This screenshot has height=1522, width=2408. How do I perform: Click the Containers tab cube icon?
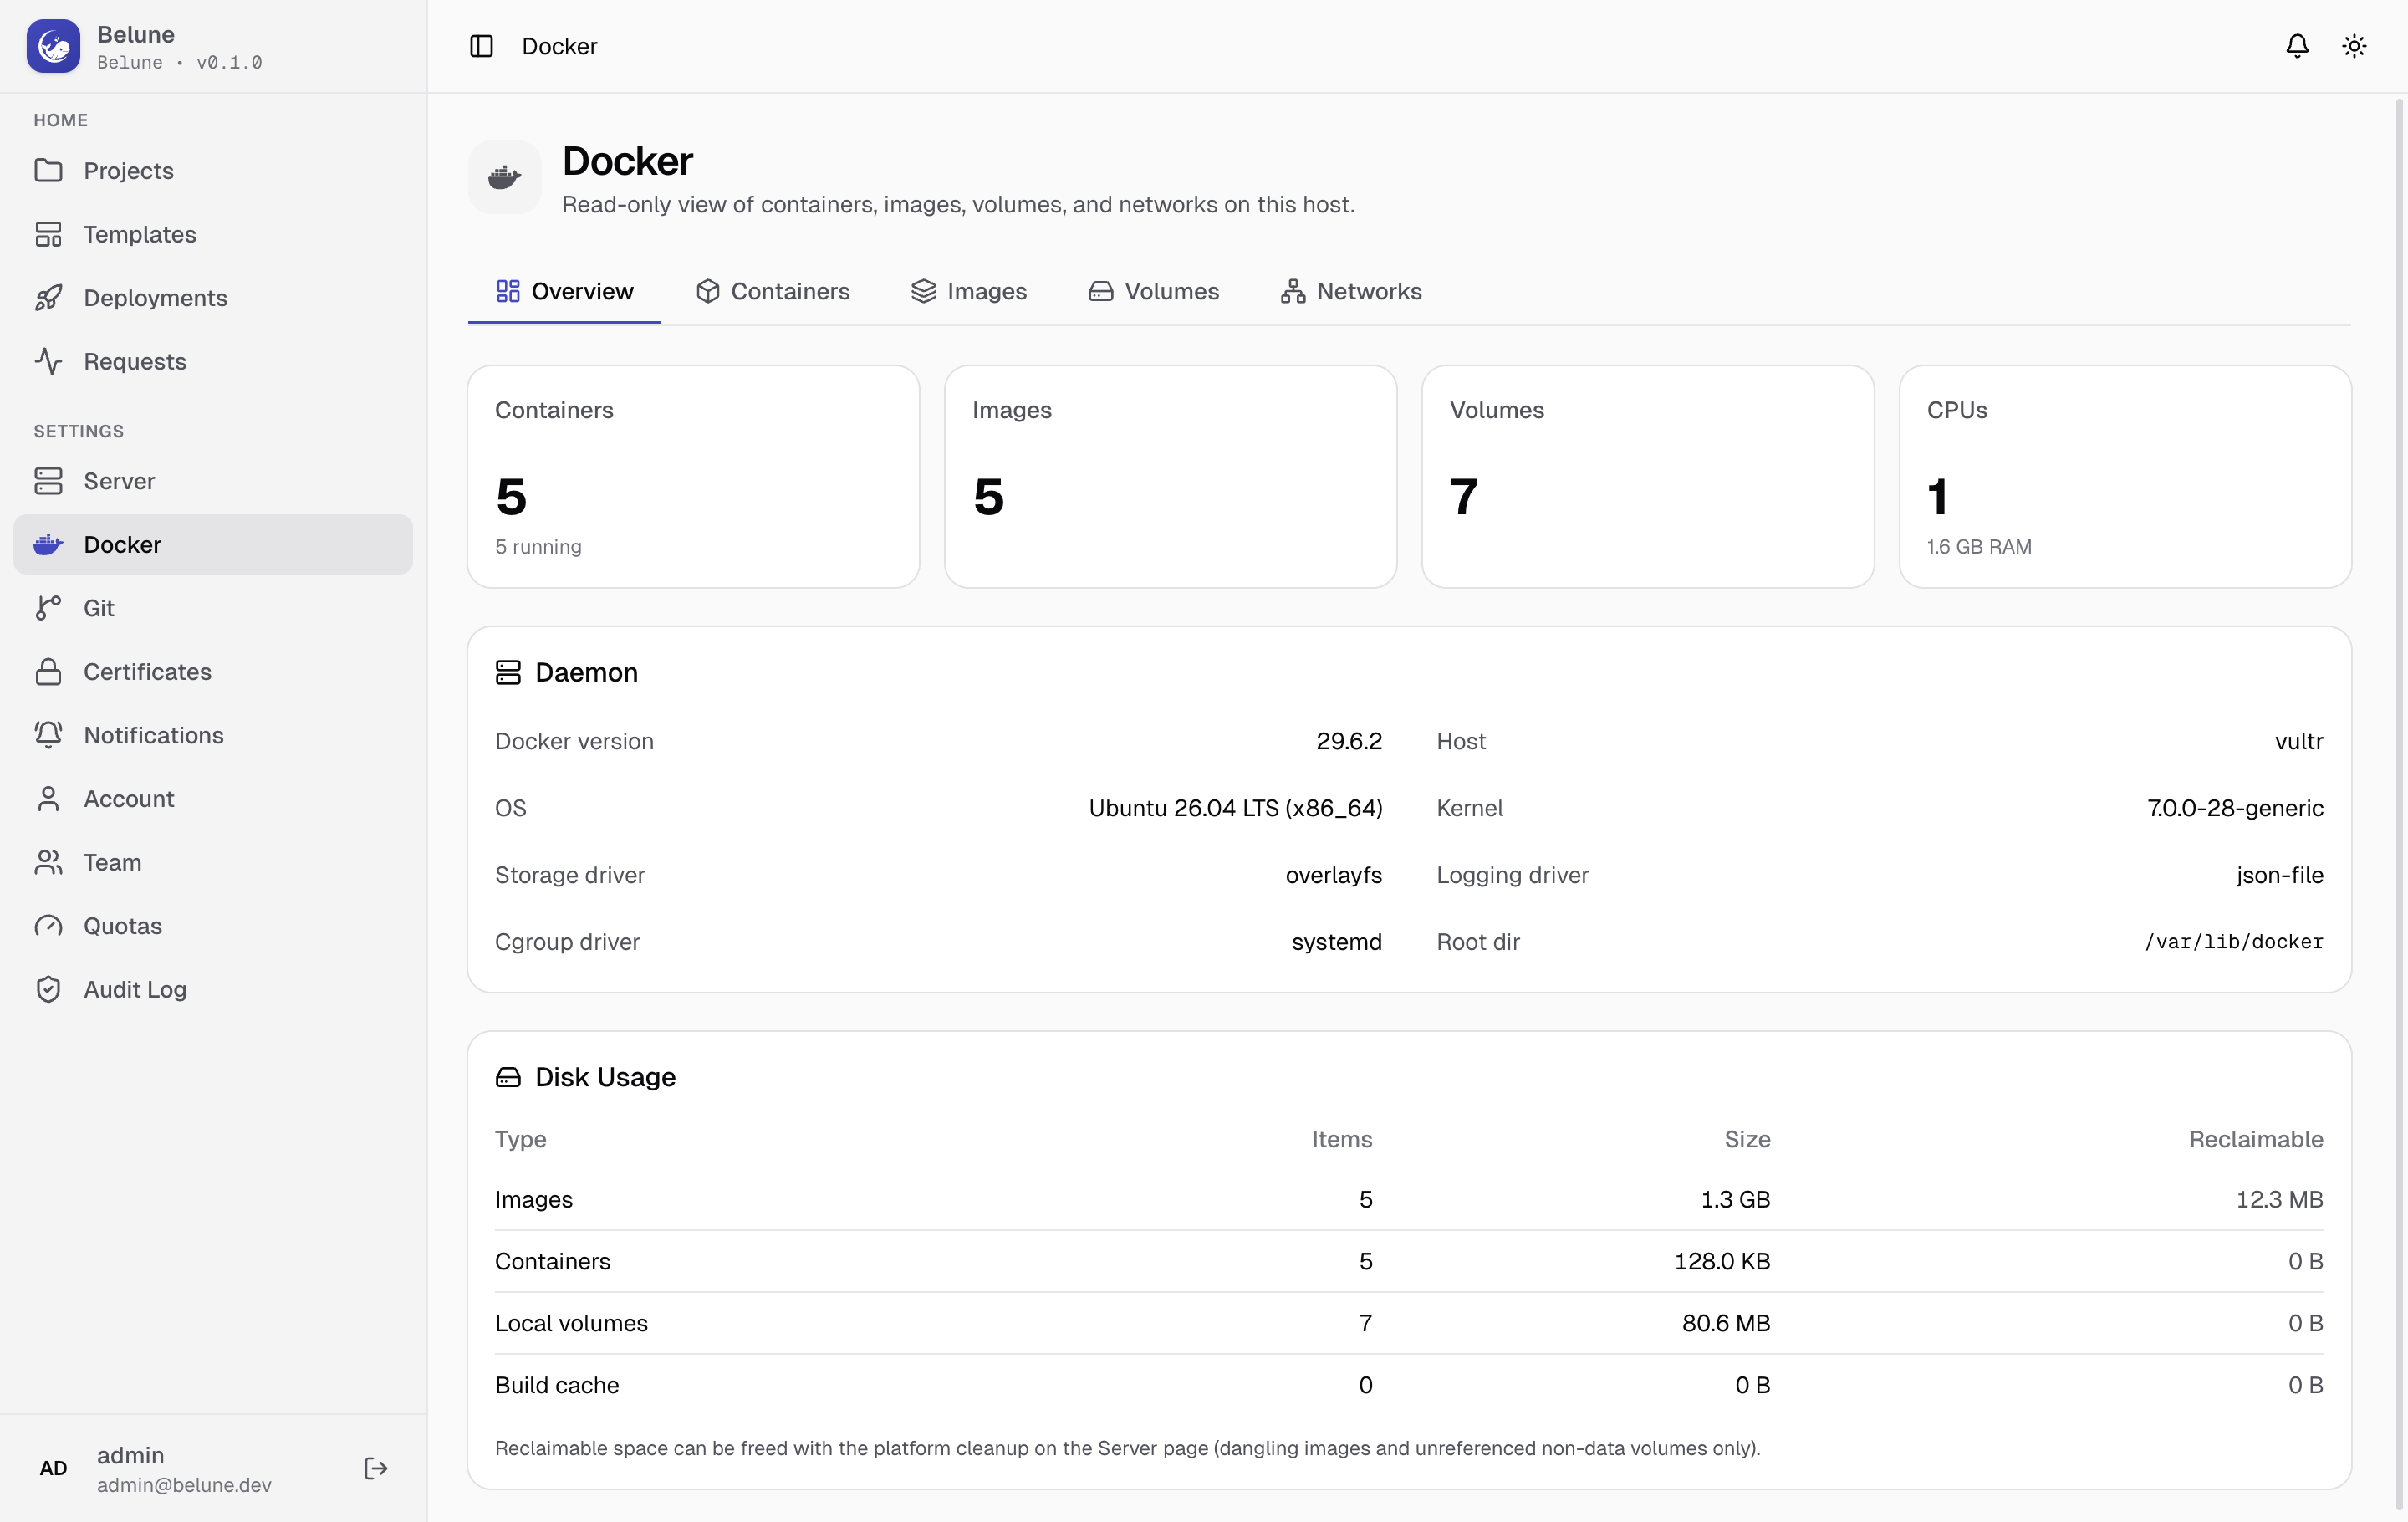click(x=708, y=291)
